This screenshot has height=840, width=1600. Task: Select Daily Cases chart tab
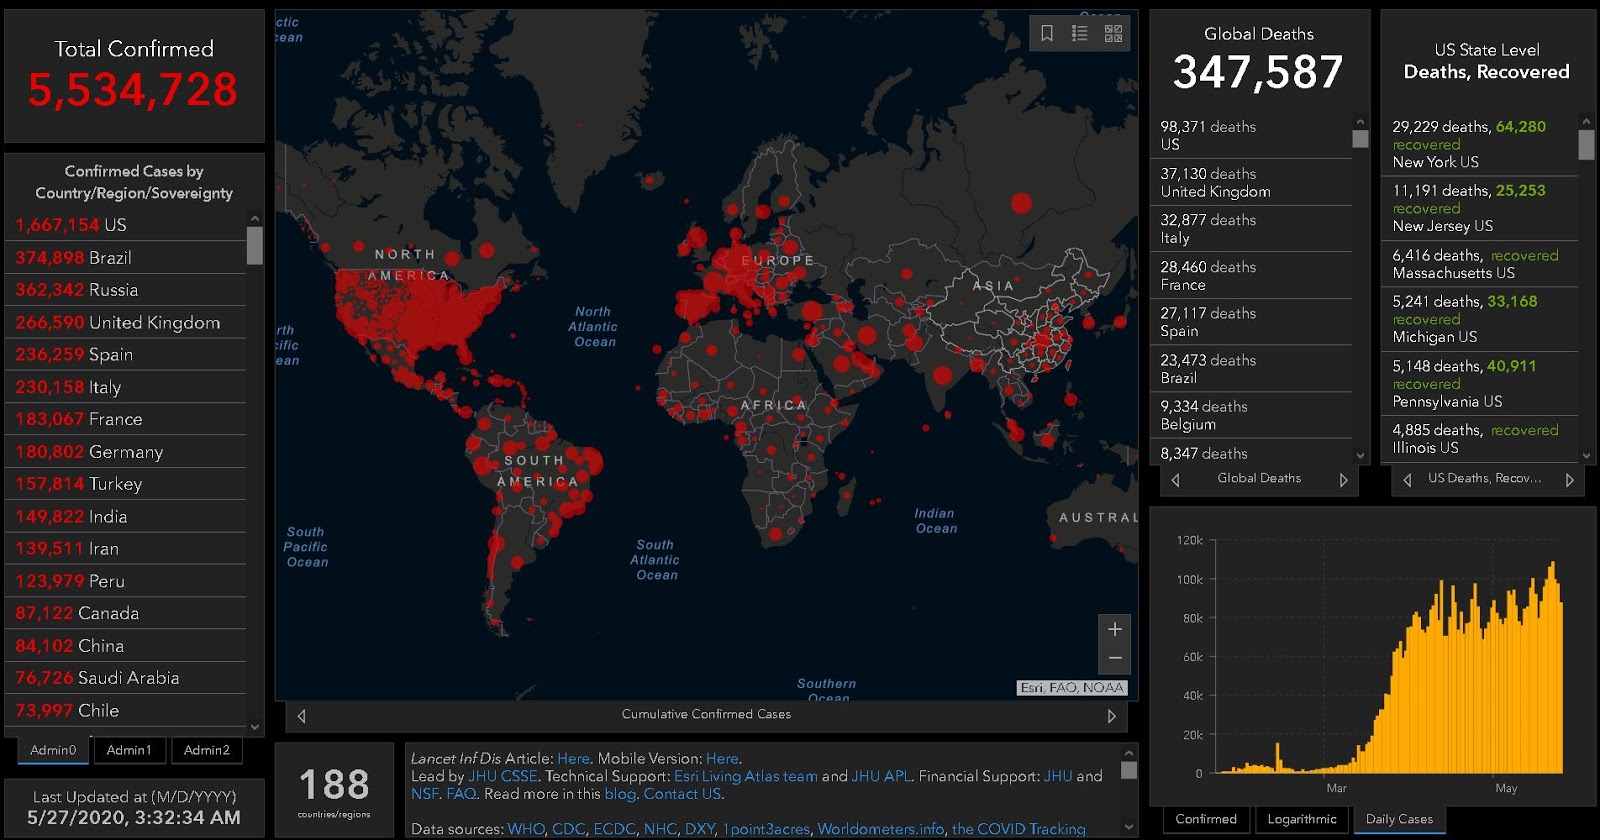coord(1399,819)
